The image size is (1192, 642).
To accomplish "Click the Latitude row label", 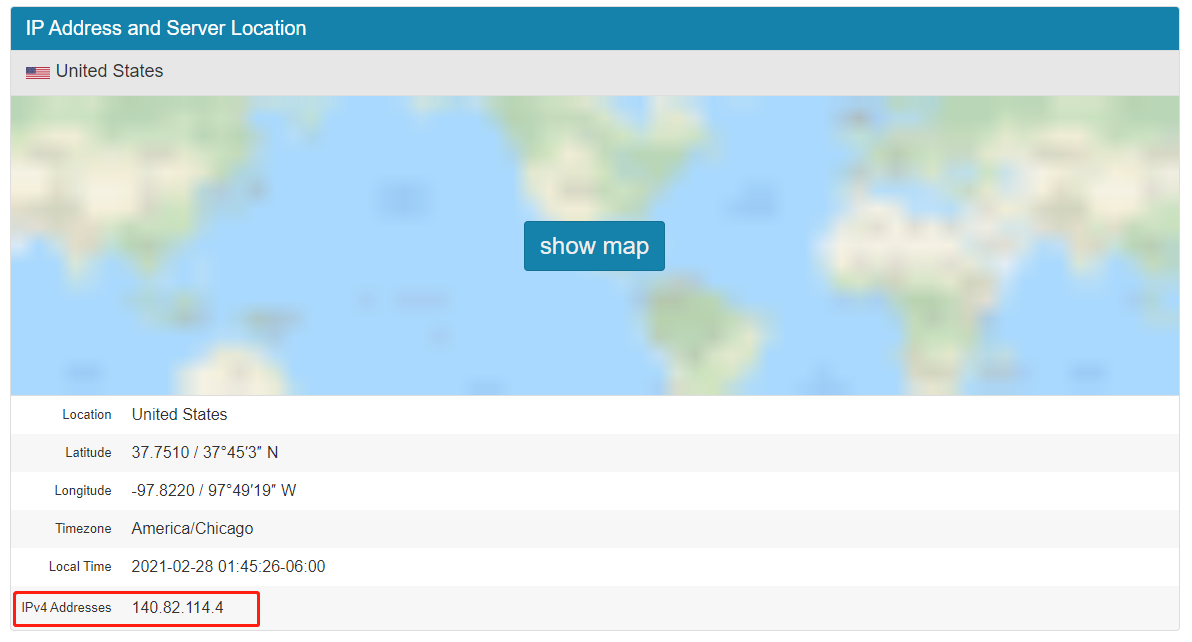I will point(88,453).
